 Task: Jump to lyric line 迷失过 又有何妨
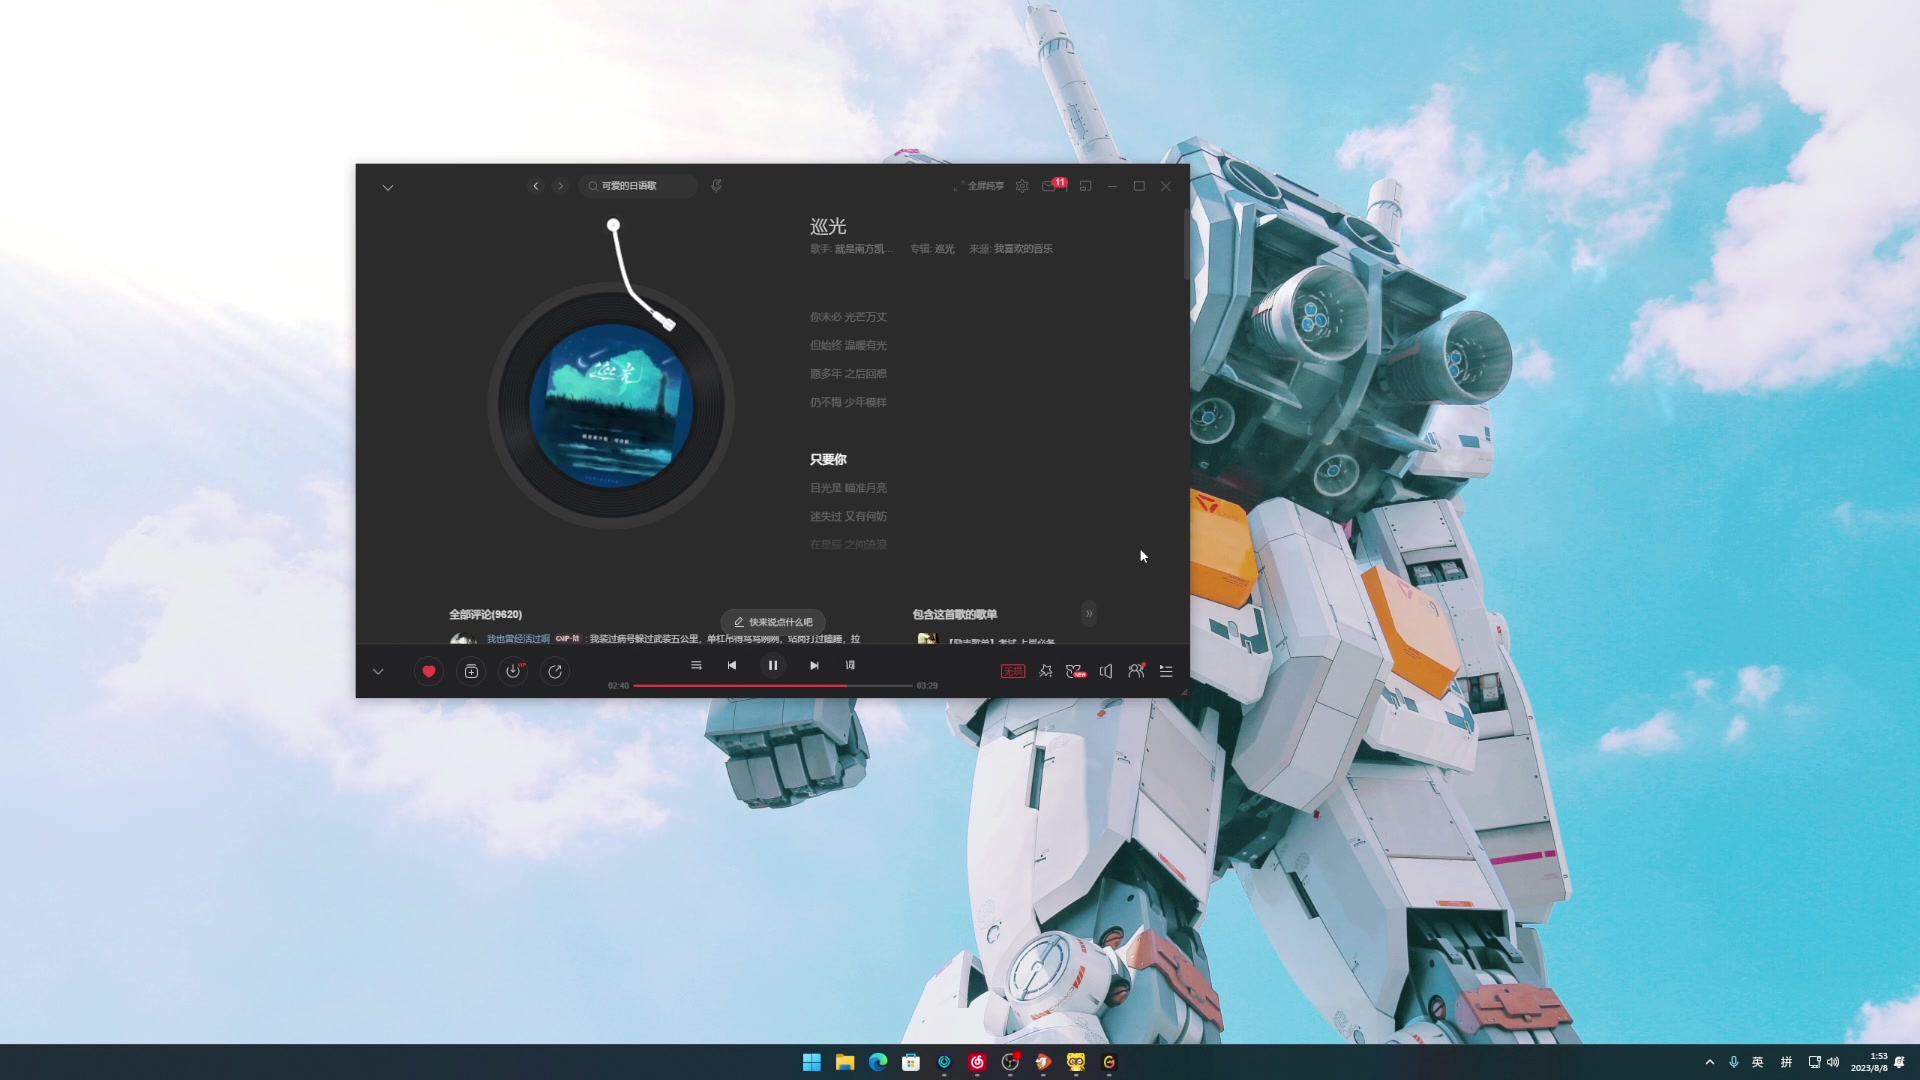pyautogui.click(x=848, y=517)
